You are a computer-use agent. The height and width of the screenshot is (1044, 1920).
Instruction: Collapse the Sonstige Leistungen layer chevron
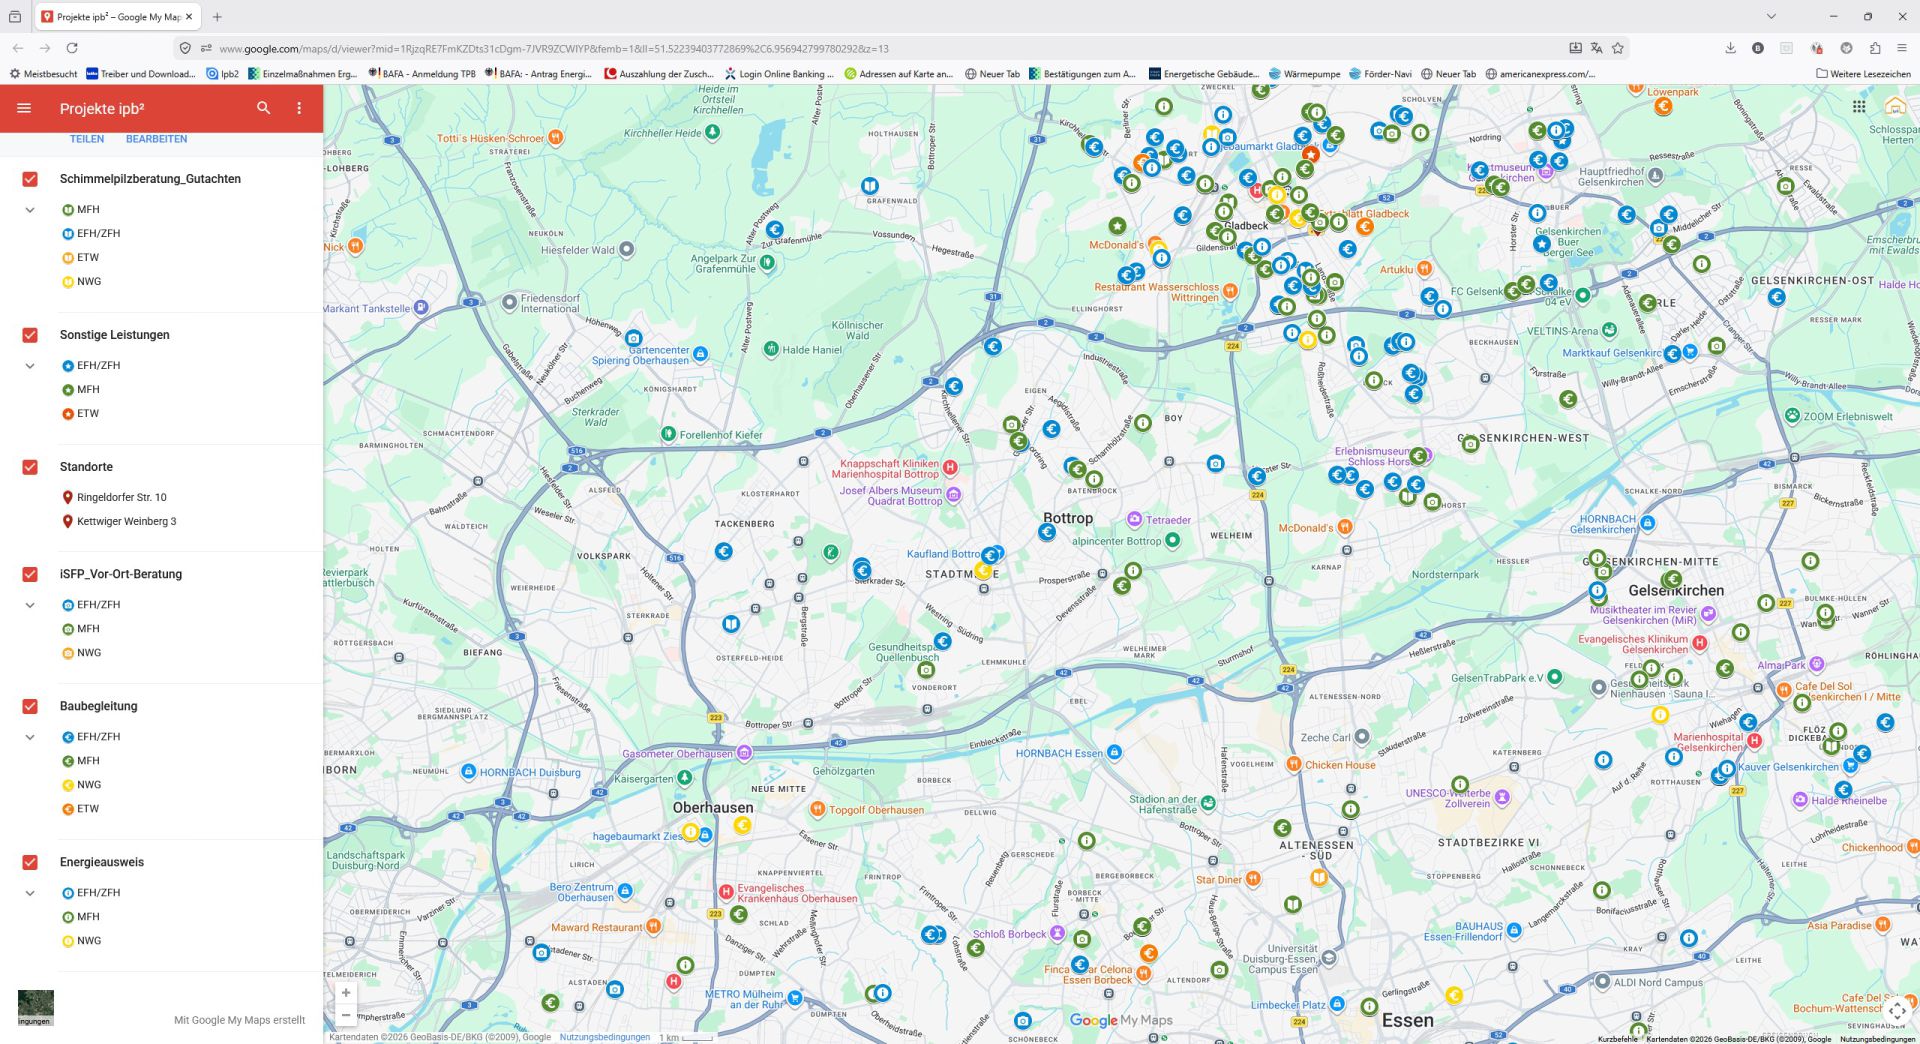click(x=30, y=366)
